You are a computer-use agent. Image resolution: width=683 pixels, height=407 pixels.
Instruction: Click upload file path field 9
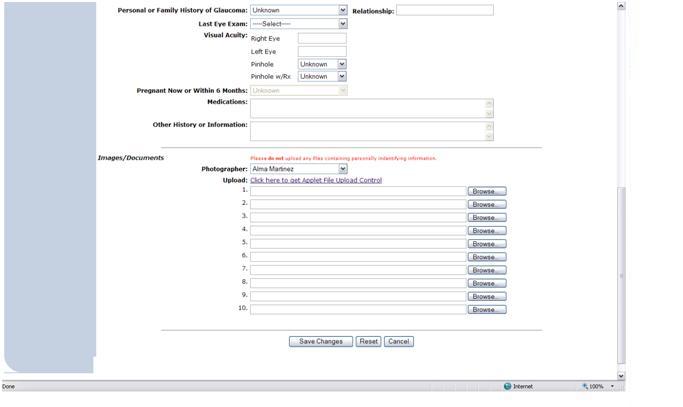click(x=358, y=296)
